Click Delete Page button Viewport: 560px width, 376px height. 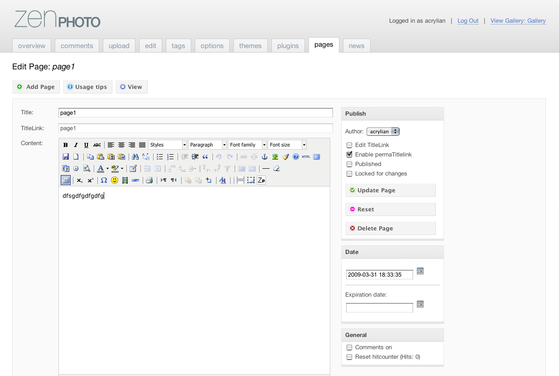pyautogui.click(x=390, y=228)
